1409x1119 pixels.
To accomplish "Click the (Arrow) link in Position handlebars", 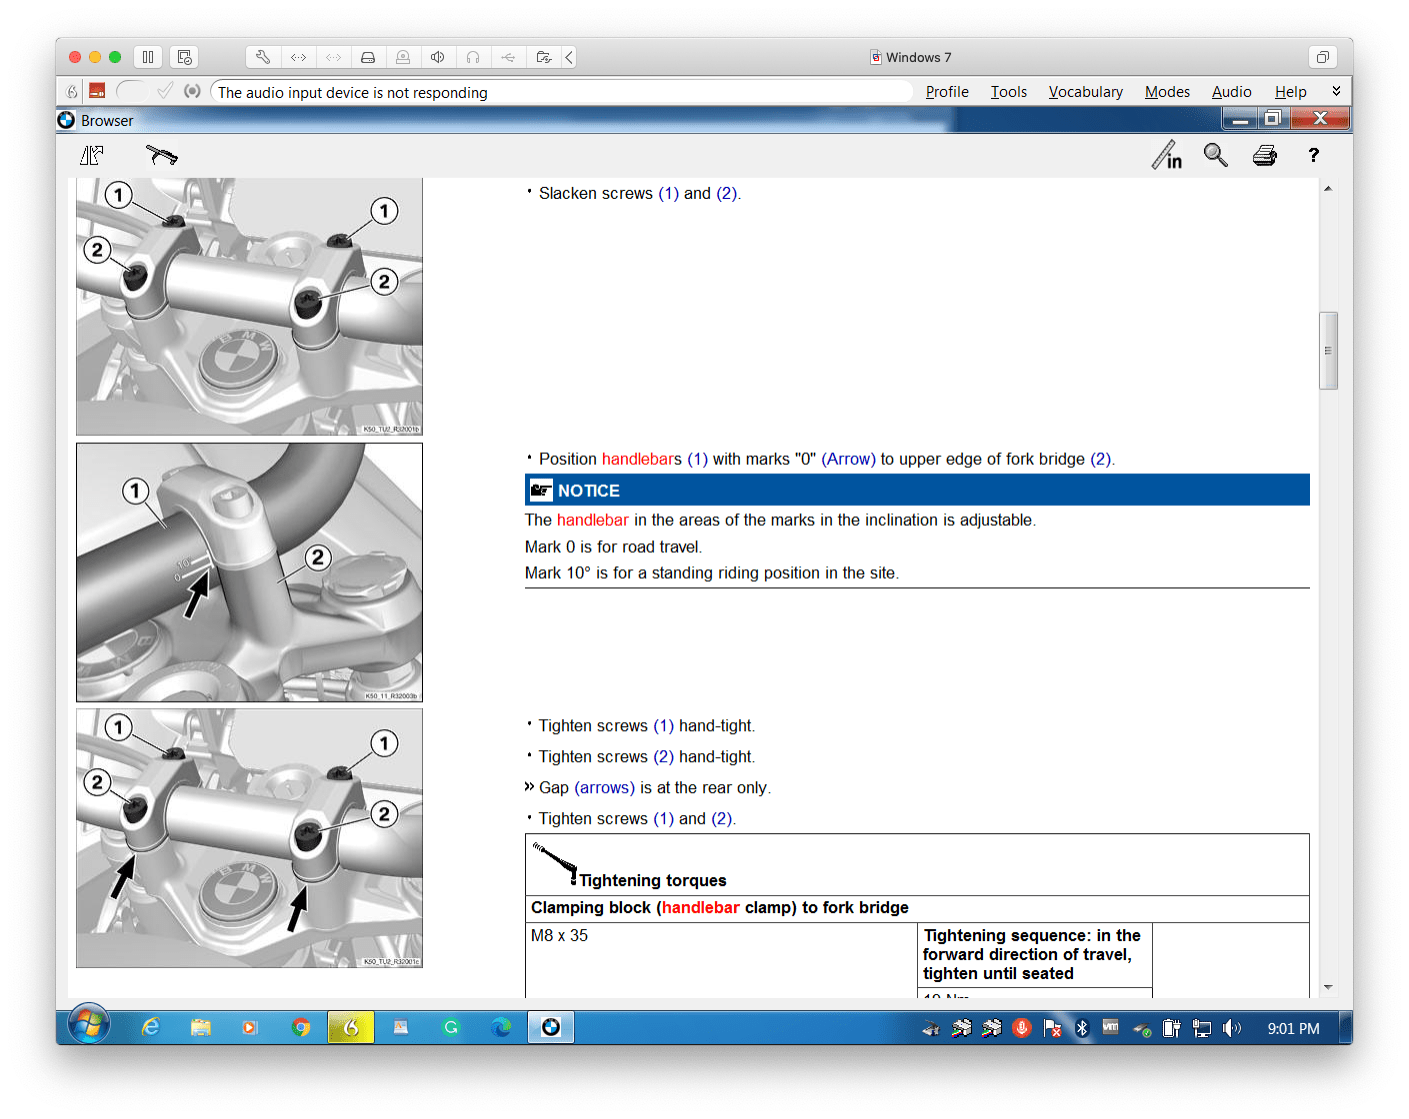I will (x=849, y=459).
